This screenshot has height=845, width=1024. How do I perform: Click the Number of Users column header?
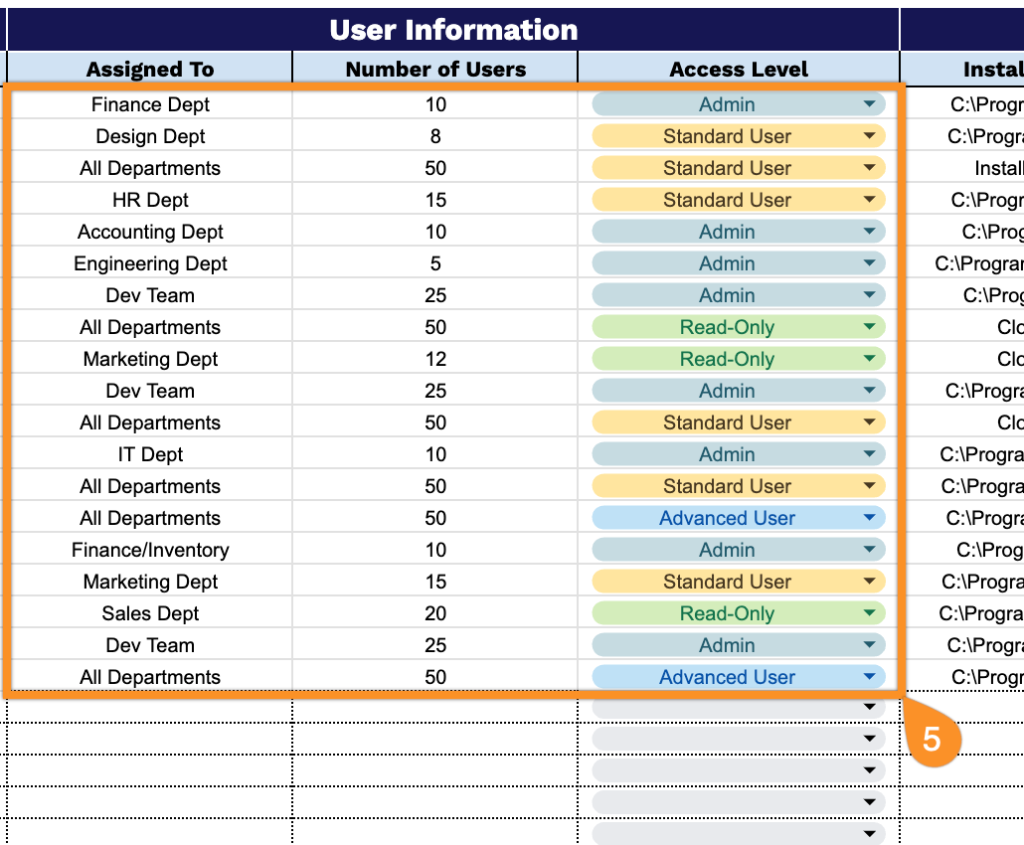click(435, 69)
